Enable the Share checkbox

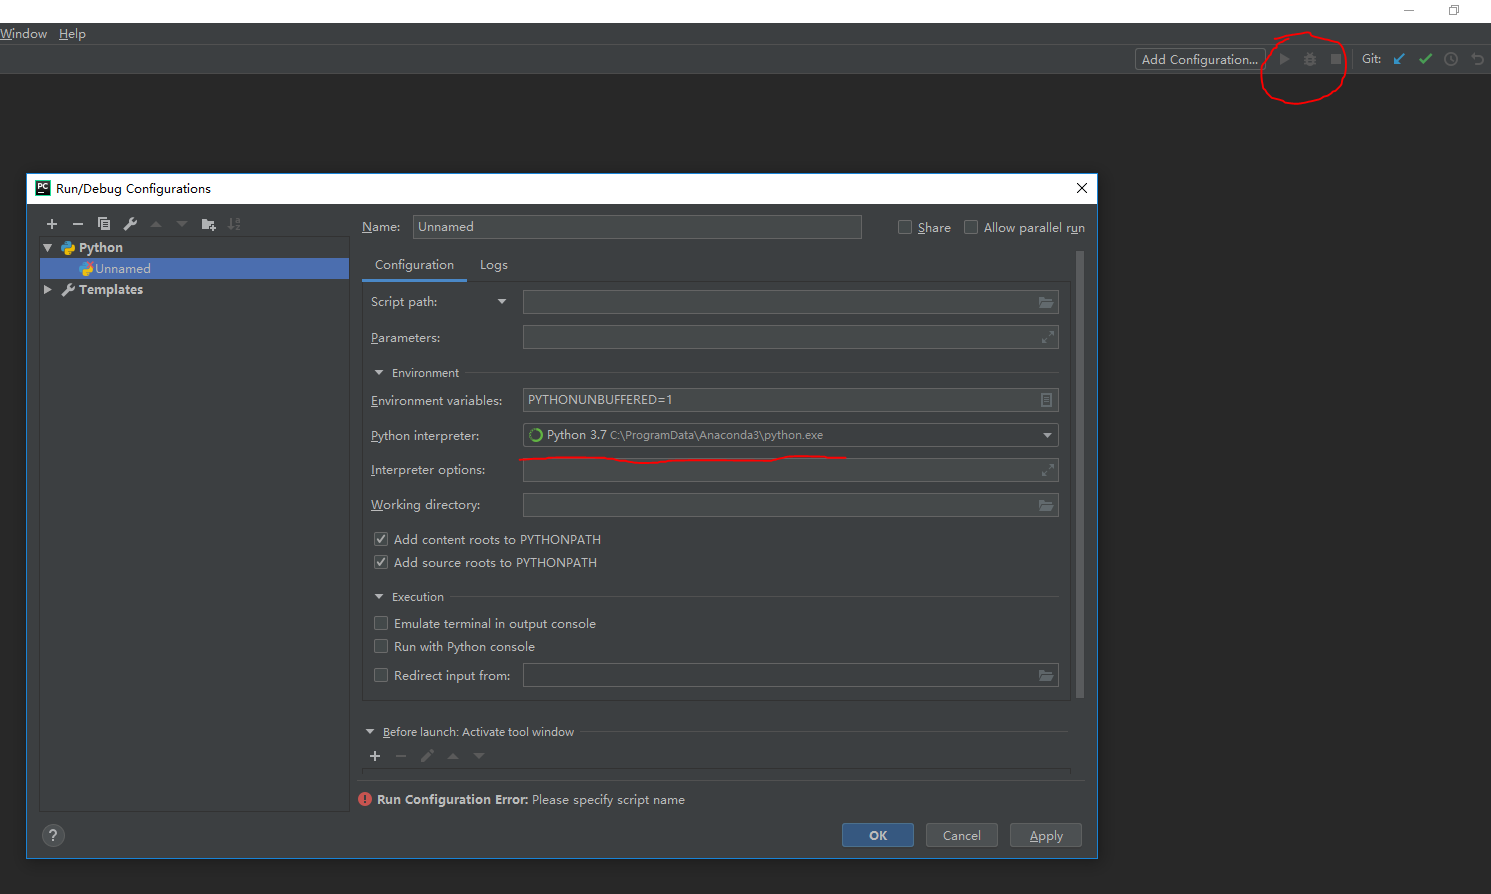[x=905, y=227]
